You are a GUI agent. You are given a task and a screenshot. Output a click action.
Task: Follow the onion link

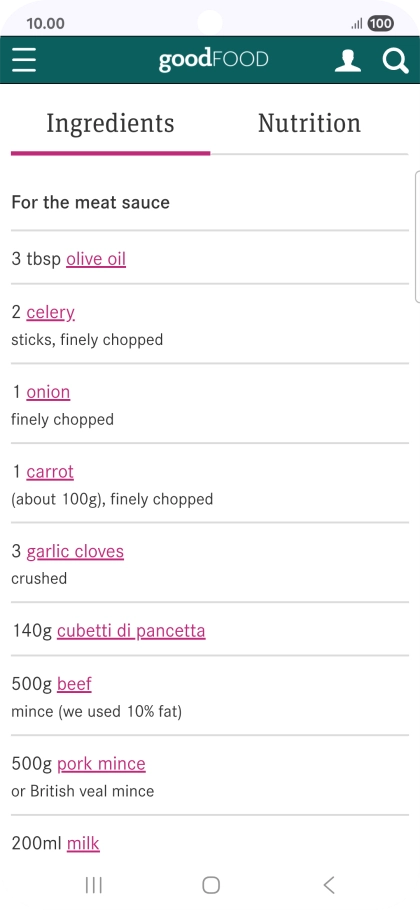[x=48, y=392]
